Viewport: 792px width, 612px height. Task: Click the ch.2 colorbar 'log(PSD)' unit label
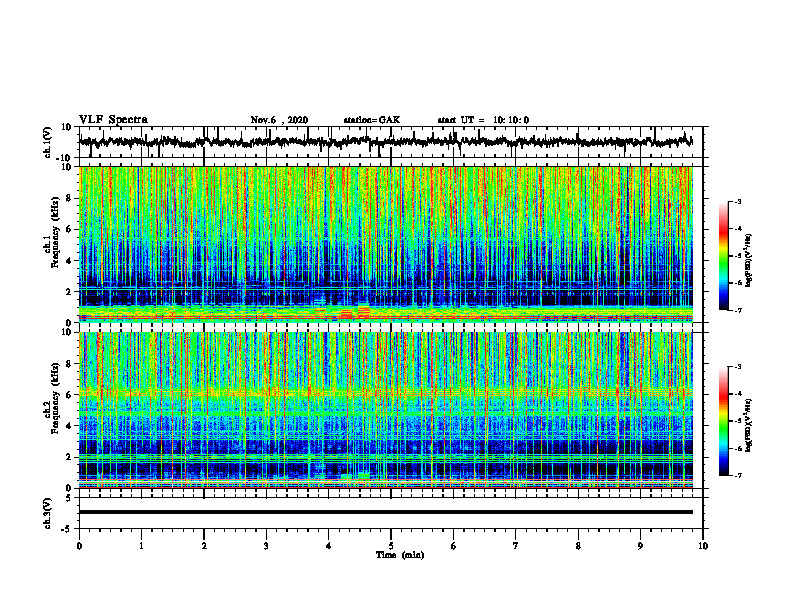749,425
